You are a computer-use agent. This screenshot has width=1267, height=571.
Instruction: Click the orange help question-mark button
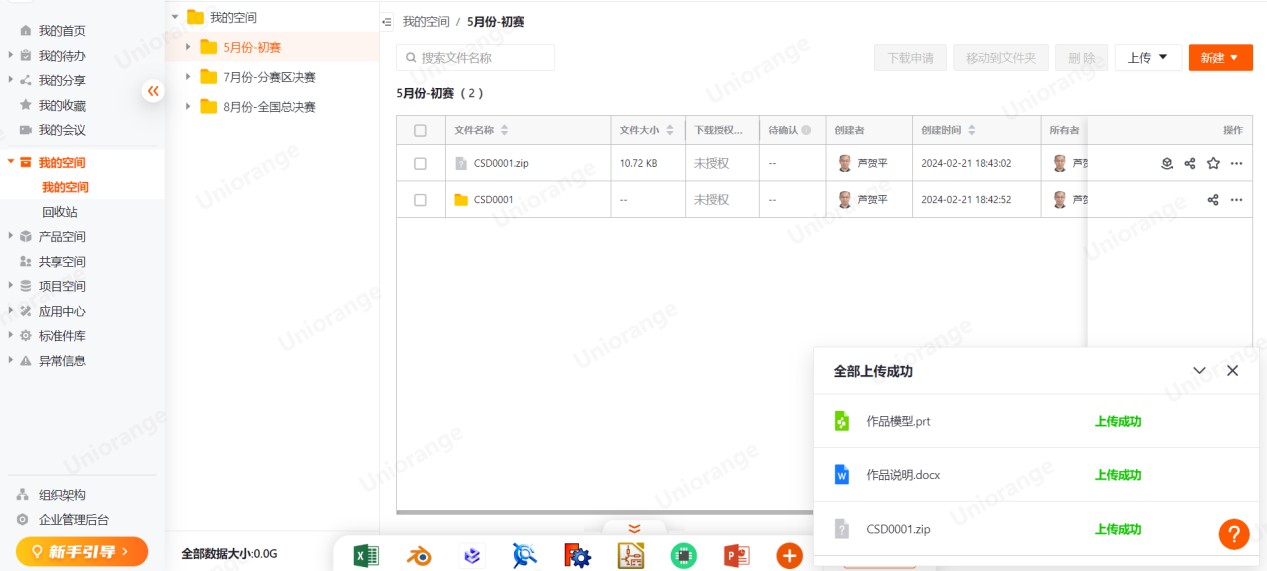point(1234,534)
